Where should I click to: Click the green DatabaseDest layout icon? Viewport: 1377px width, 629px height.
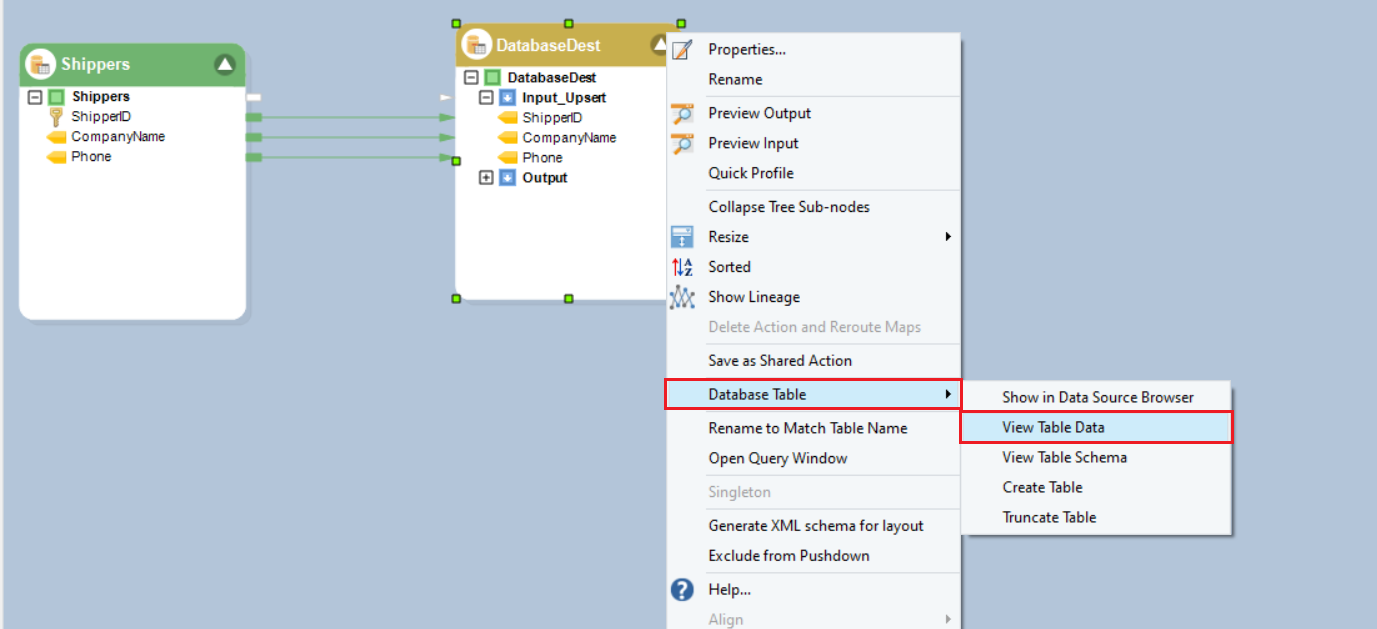coord(492,77)
